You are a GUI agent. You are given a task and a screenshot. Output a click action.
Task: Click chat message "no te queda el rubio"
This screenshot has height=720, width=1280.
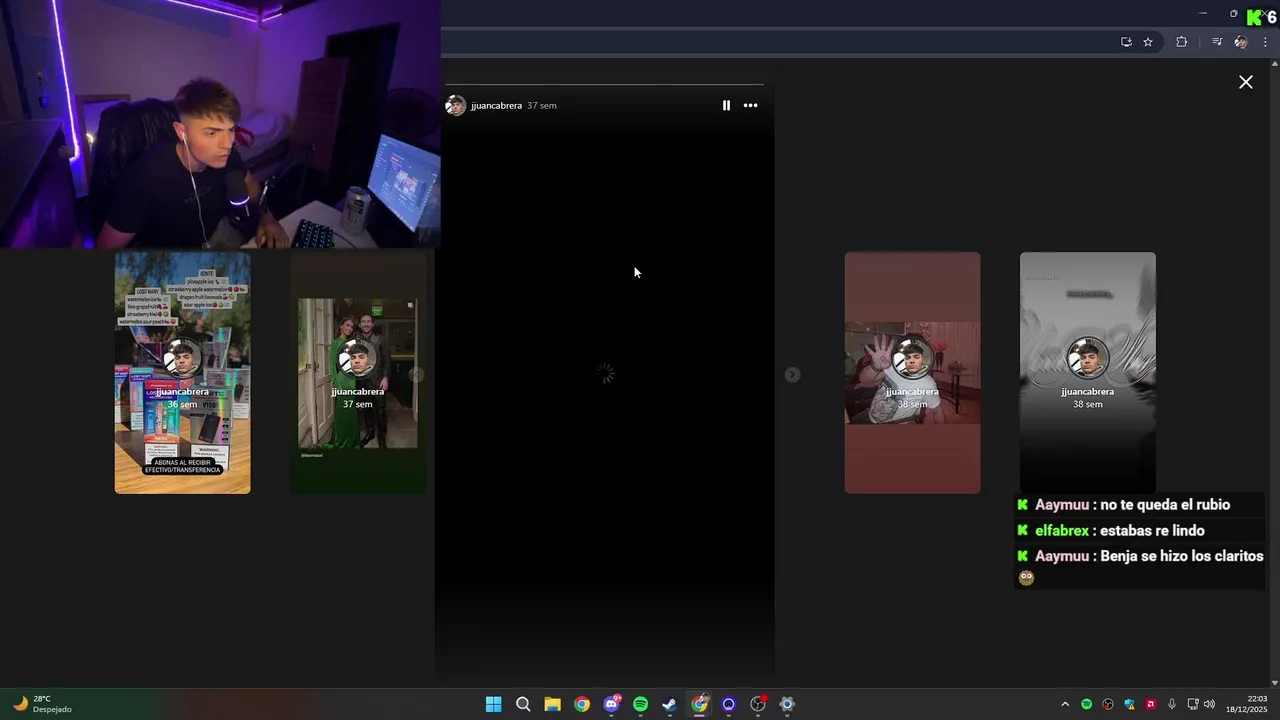1165,505
